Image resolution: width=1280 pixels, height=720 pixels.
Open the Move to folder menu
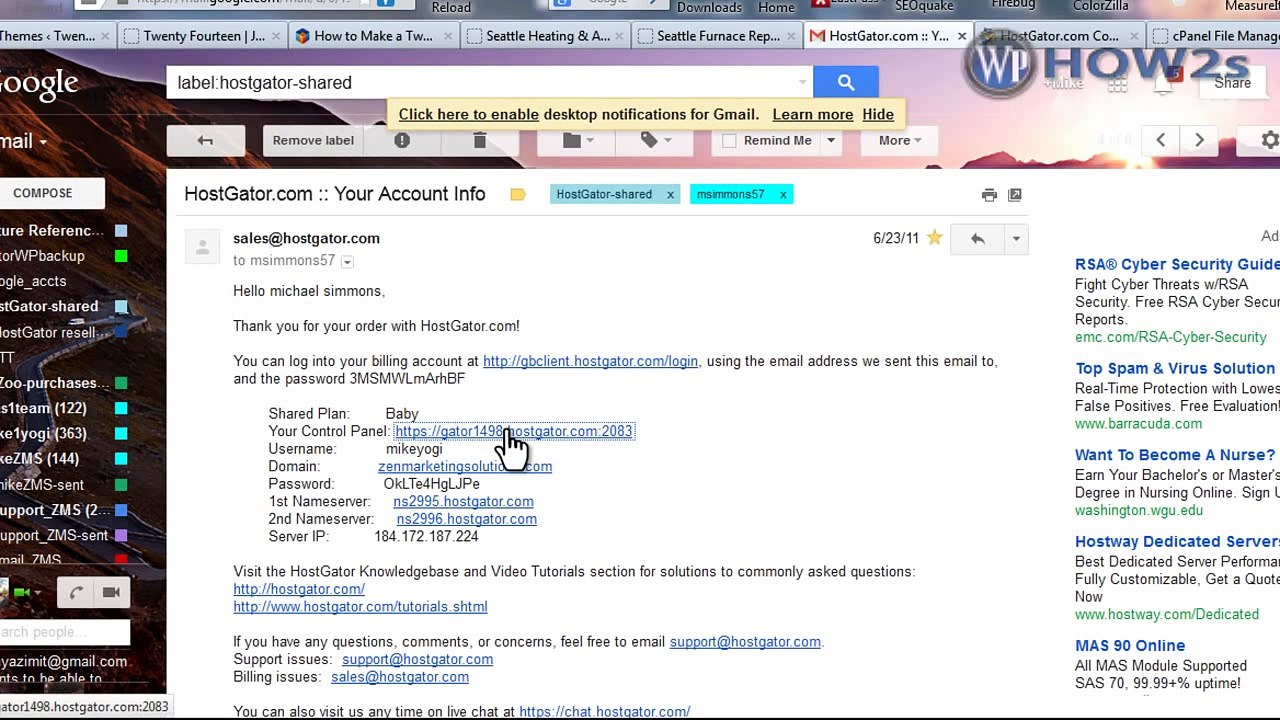pos(579,141)
